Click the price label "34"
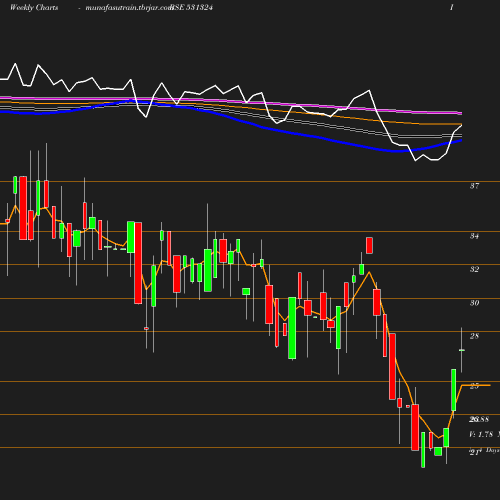The width and height of the screenshot is (500, 500). tap(474, 236)
